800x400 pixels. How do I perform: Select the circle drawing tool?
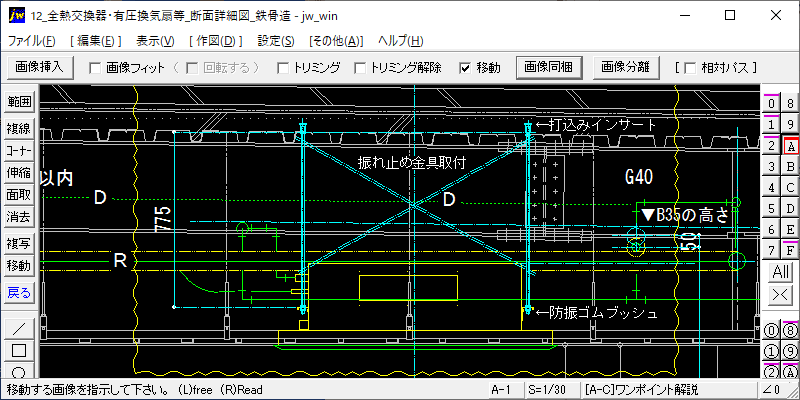pos(19,371)
